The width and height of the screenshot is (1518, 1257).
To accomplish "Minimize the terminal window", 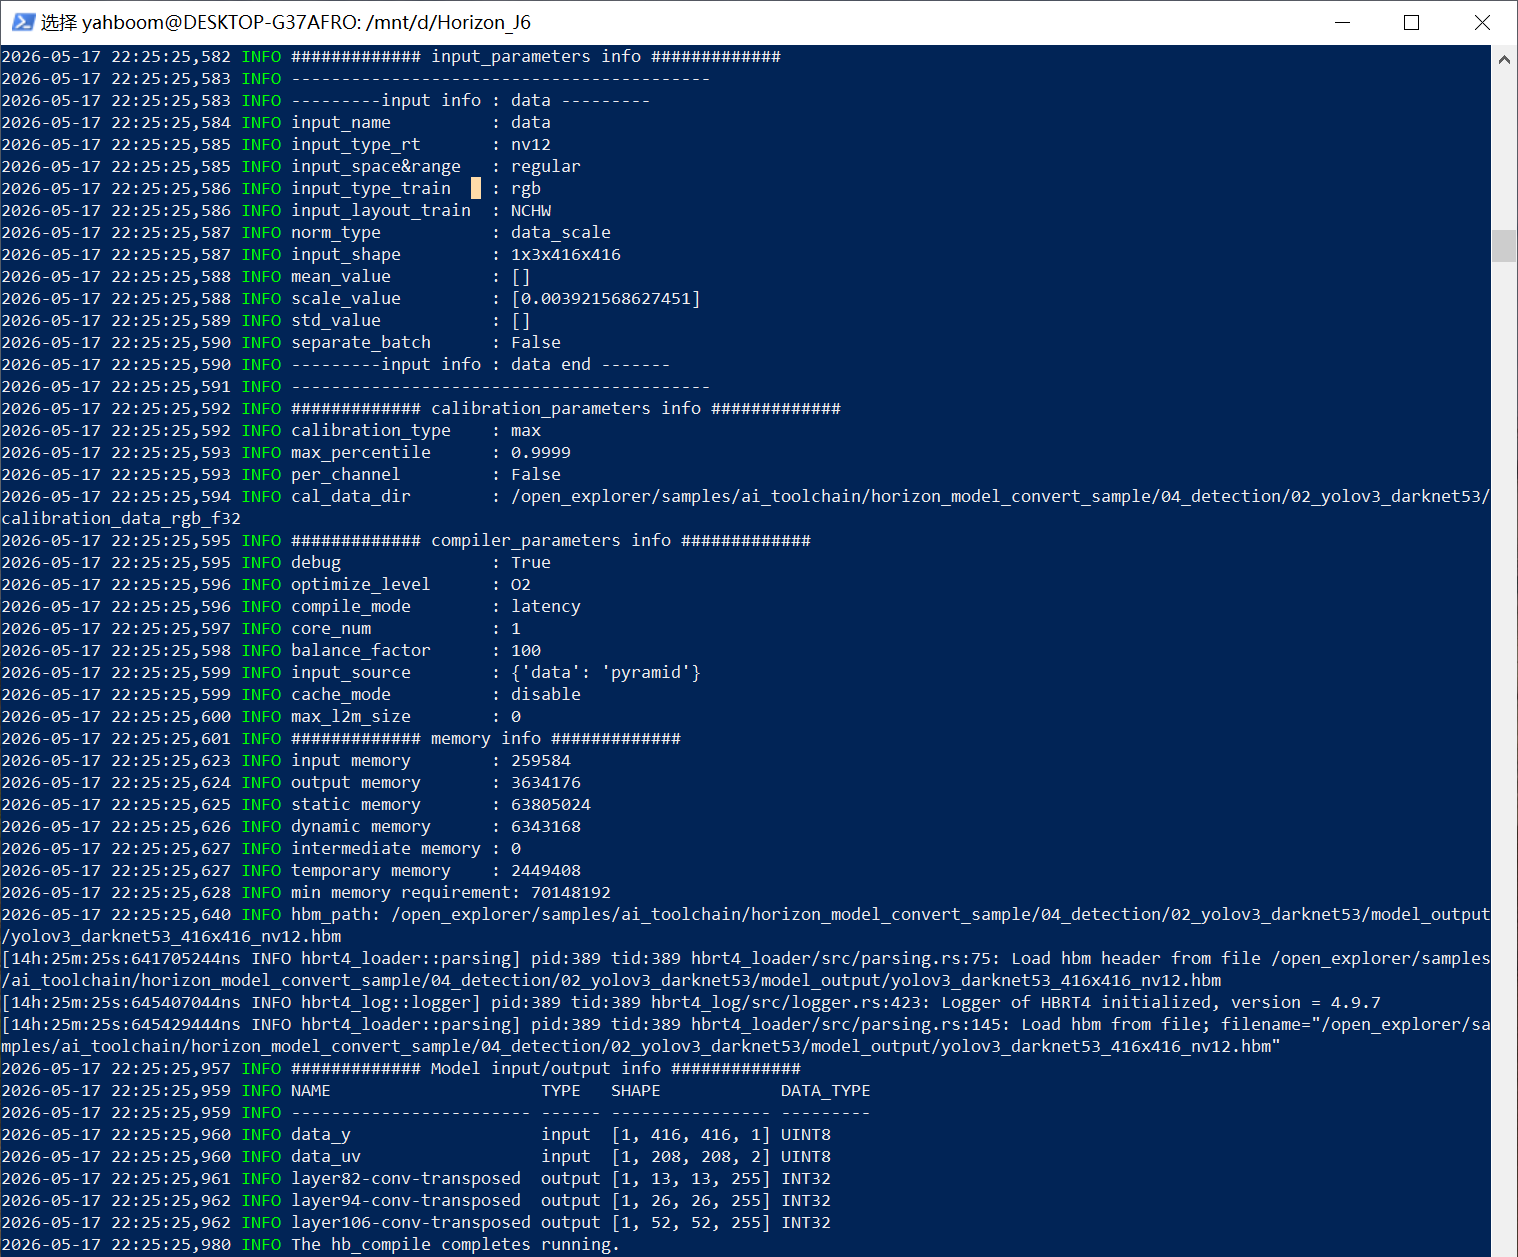I will 1342,22.
